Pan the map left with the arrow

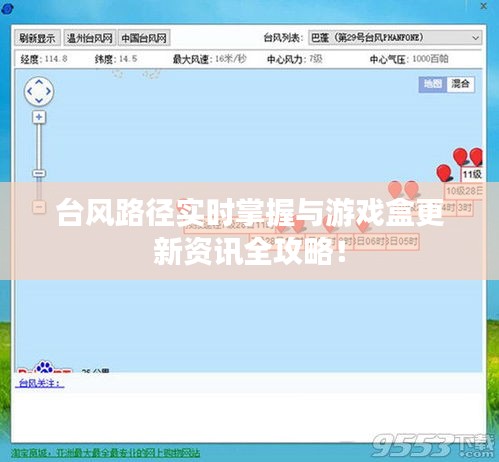[30, 91]
